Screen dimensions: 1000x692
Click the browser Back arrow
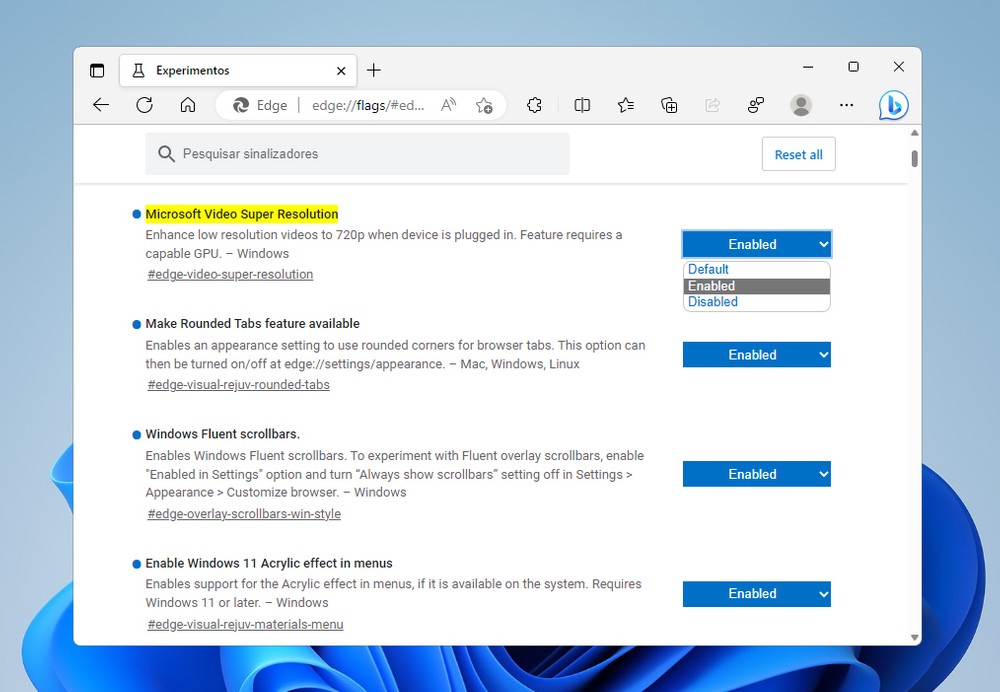tap(101, 105)
